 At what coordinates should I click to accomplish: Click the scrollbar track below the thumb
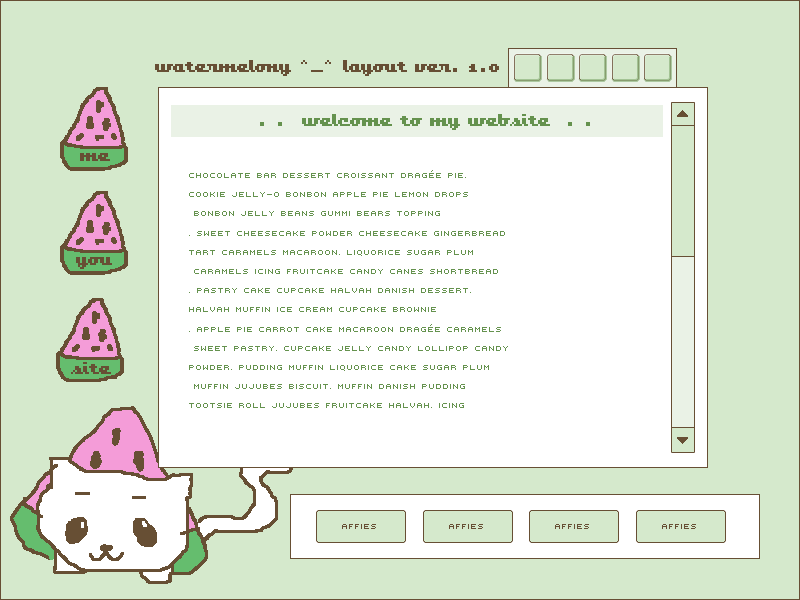point(683,340)
